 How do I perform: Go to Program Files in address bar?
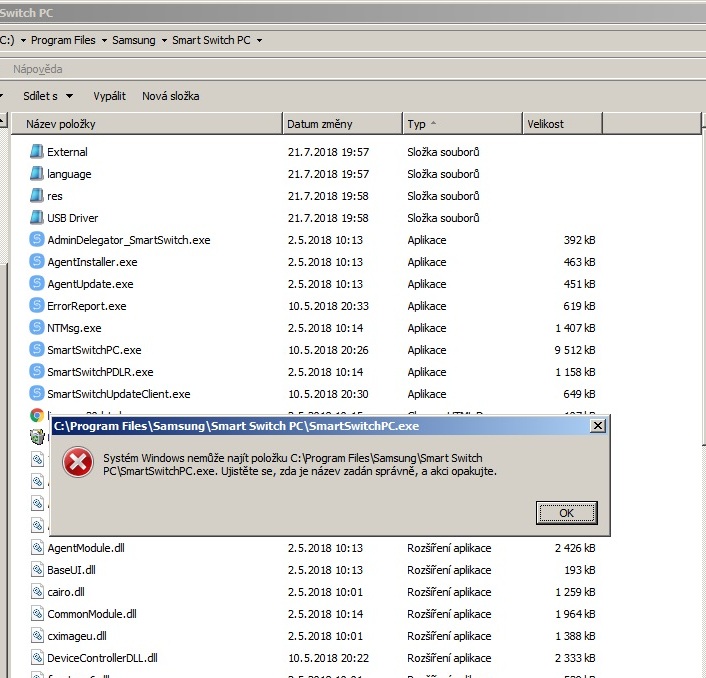pyautogui.click(x=63, y=40)
